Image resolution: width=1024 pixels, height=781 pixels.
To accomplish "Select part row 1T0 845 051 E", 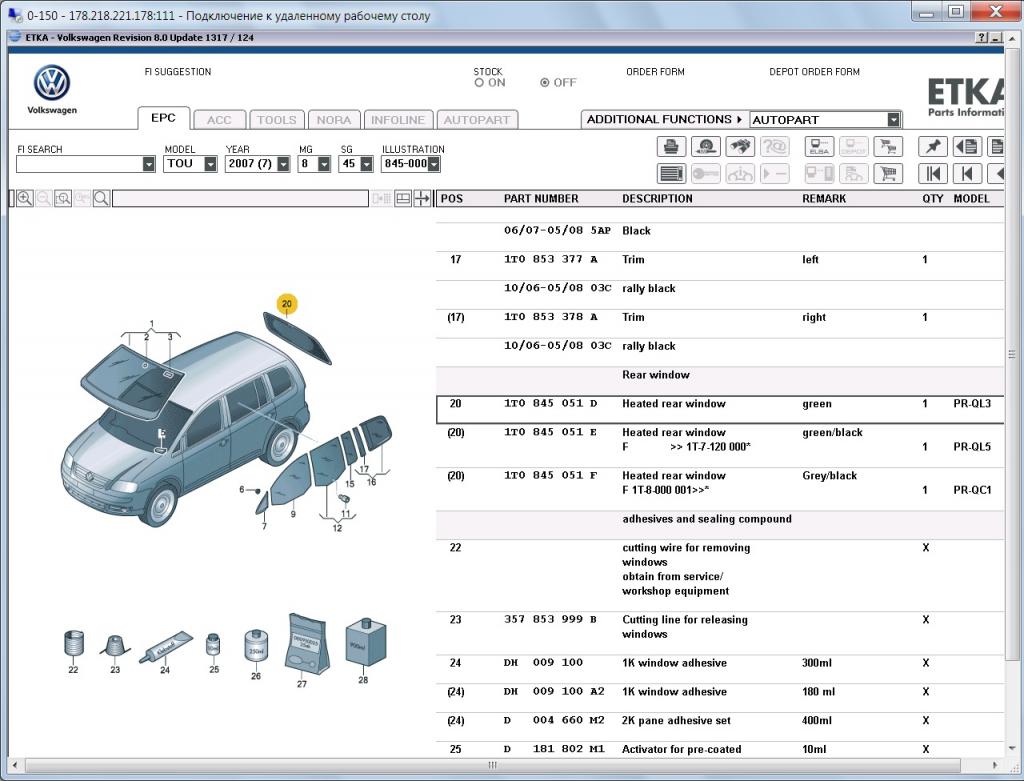I will (x=720, y=445).
